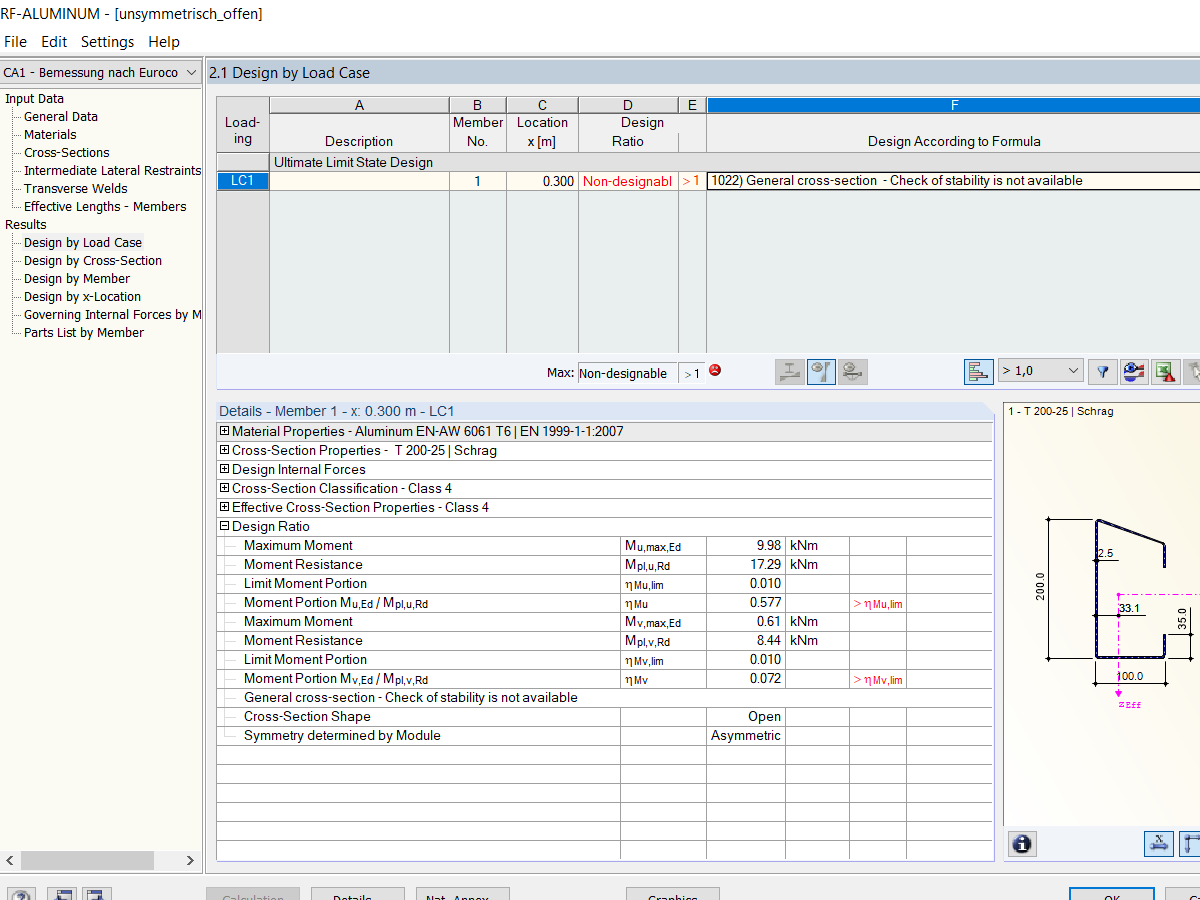Open the Settings menu
The height and width of the screenshot is (900, 1200).
pyautogui.click(x=107, y=42)
